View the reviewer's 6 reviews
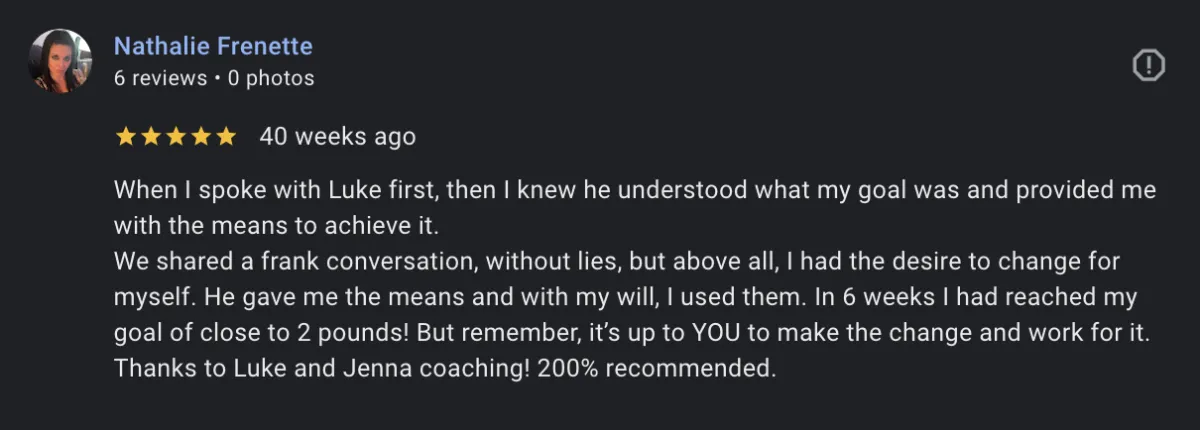The image size is (1200, 430). pyautogui.click(x=160, y=78)
